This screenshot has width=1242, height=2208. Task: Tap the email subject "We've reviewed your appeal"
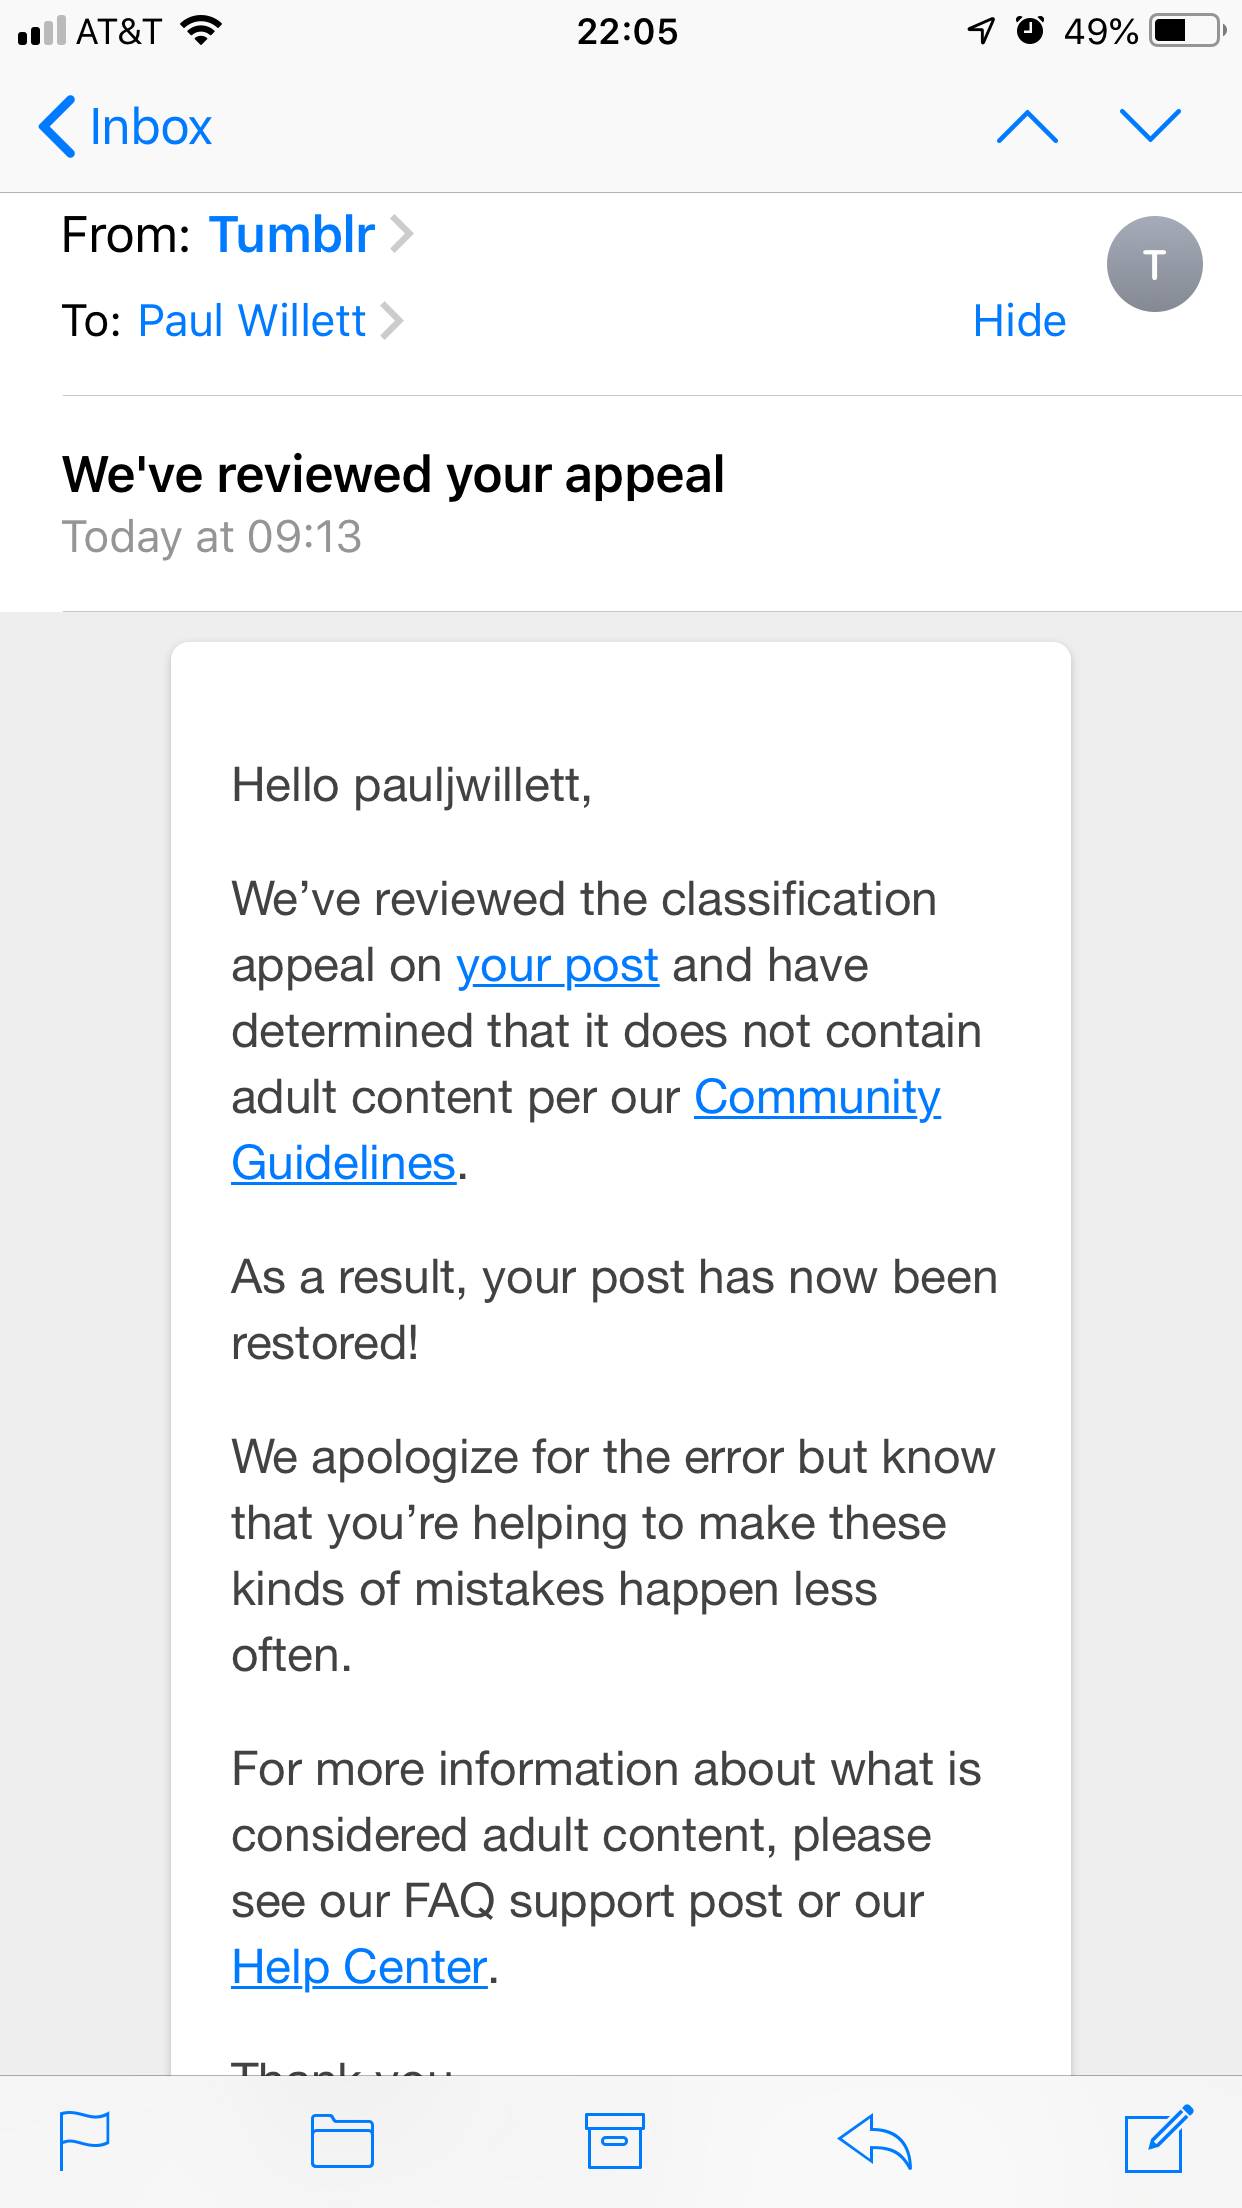click(x=393, y=474)
